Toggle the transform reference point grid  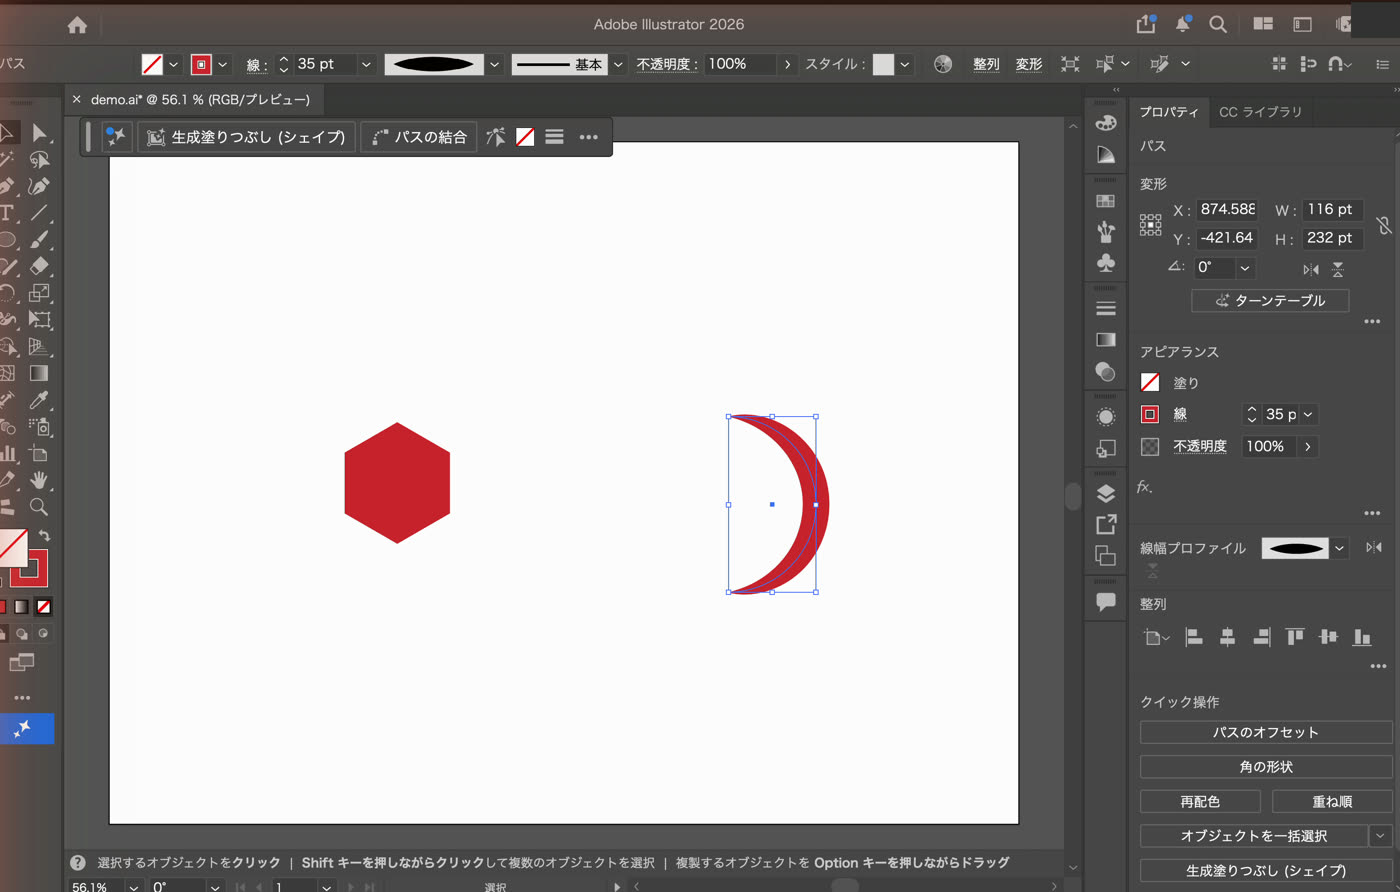(x=1151, y=224)
